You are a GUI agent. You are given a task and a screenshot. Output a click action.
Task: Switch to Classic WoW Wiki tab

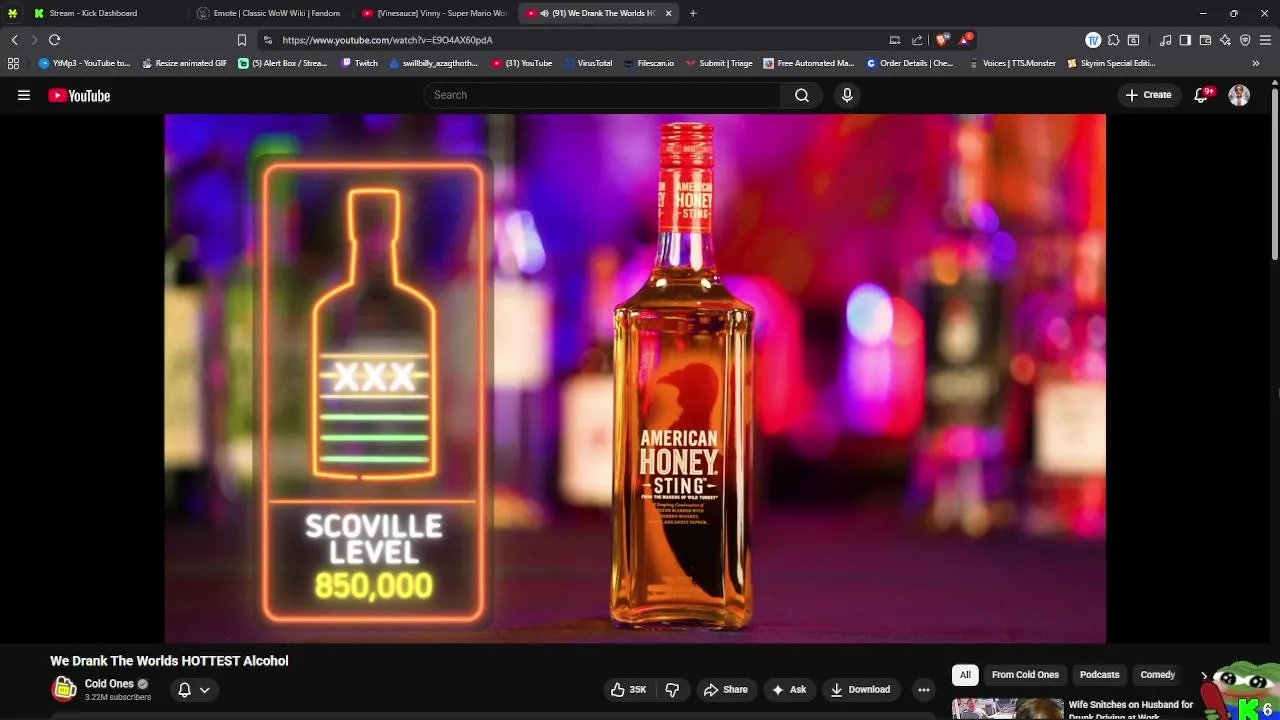click(270, 13)
